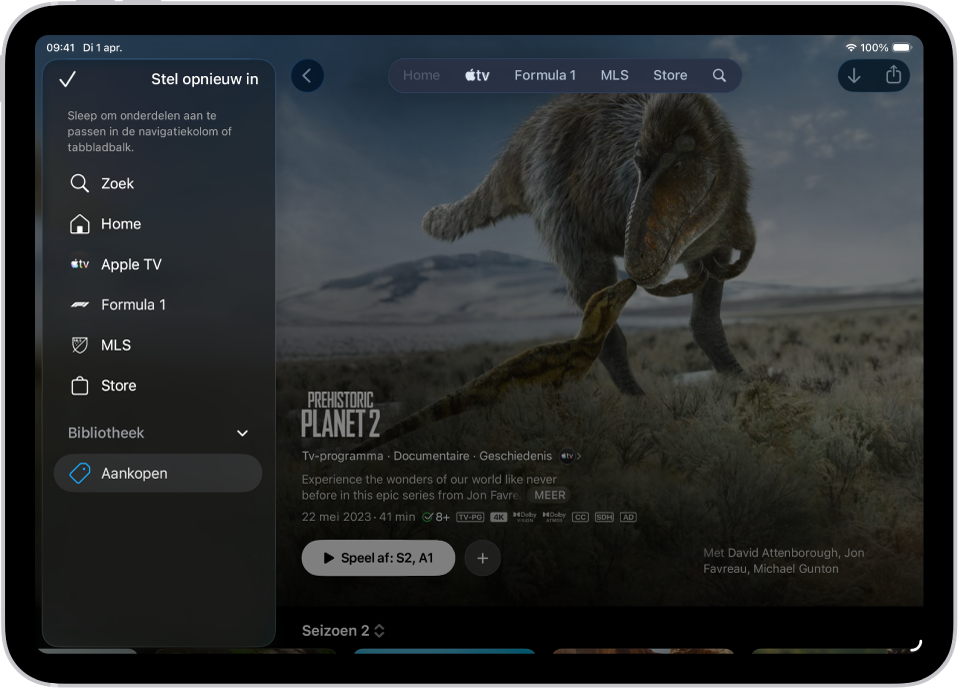Select the Aankopen tag icon
963x689 pixels.
coord(79,473)
